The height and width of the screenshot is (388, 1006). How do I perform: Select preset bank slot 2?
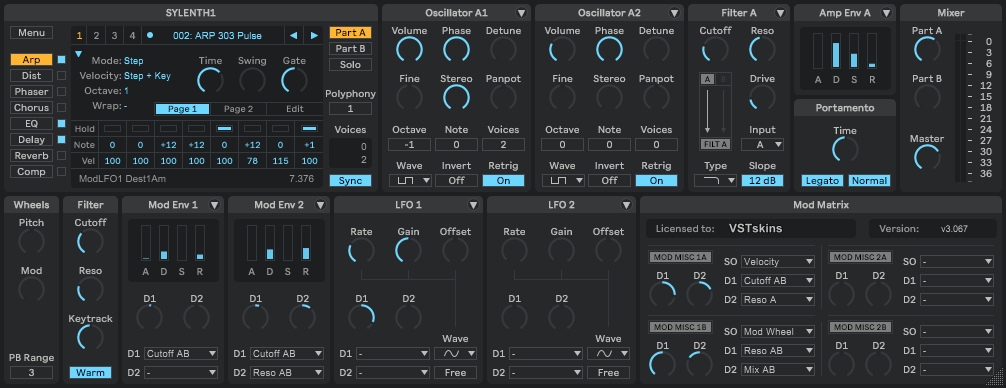(96, 35)
